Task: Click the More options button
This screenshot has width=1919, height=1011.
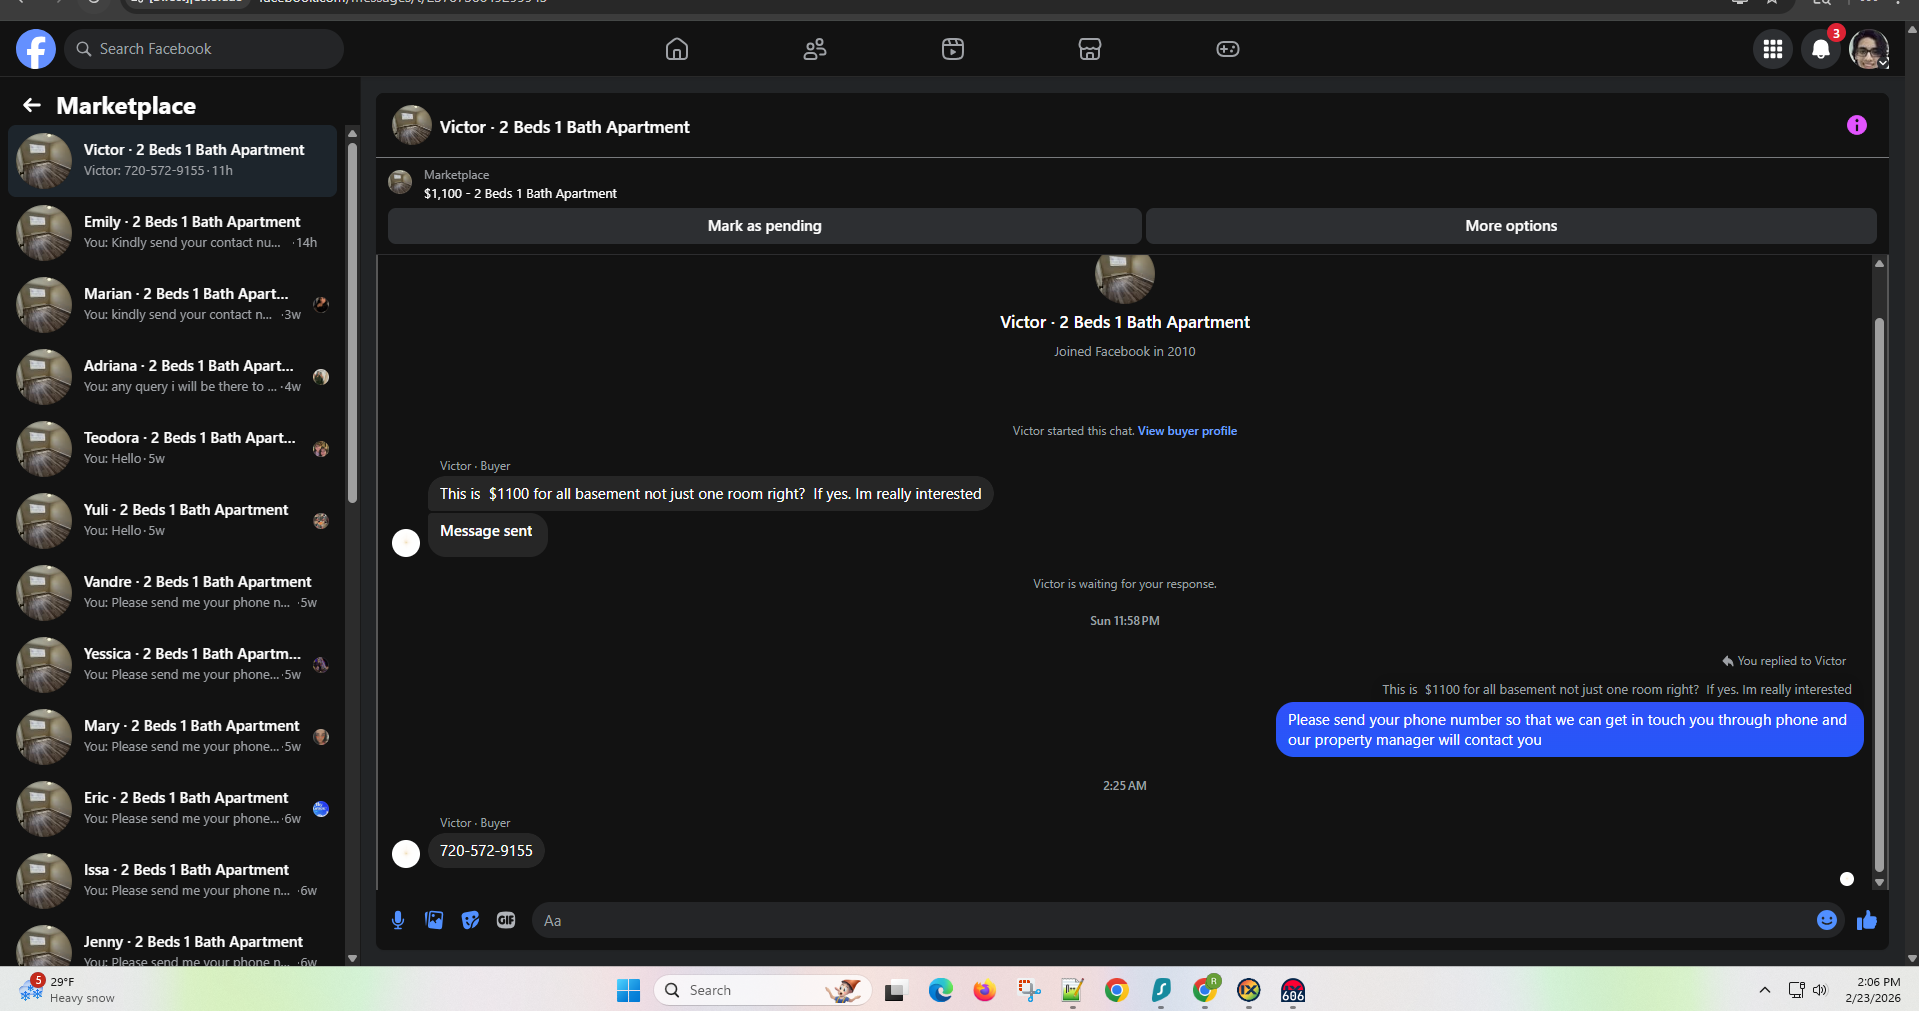Action: click(1511, 226)
